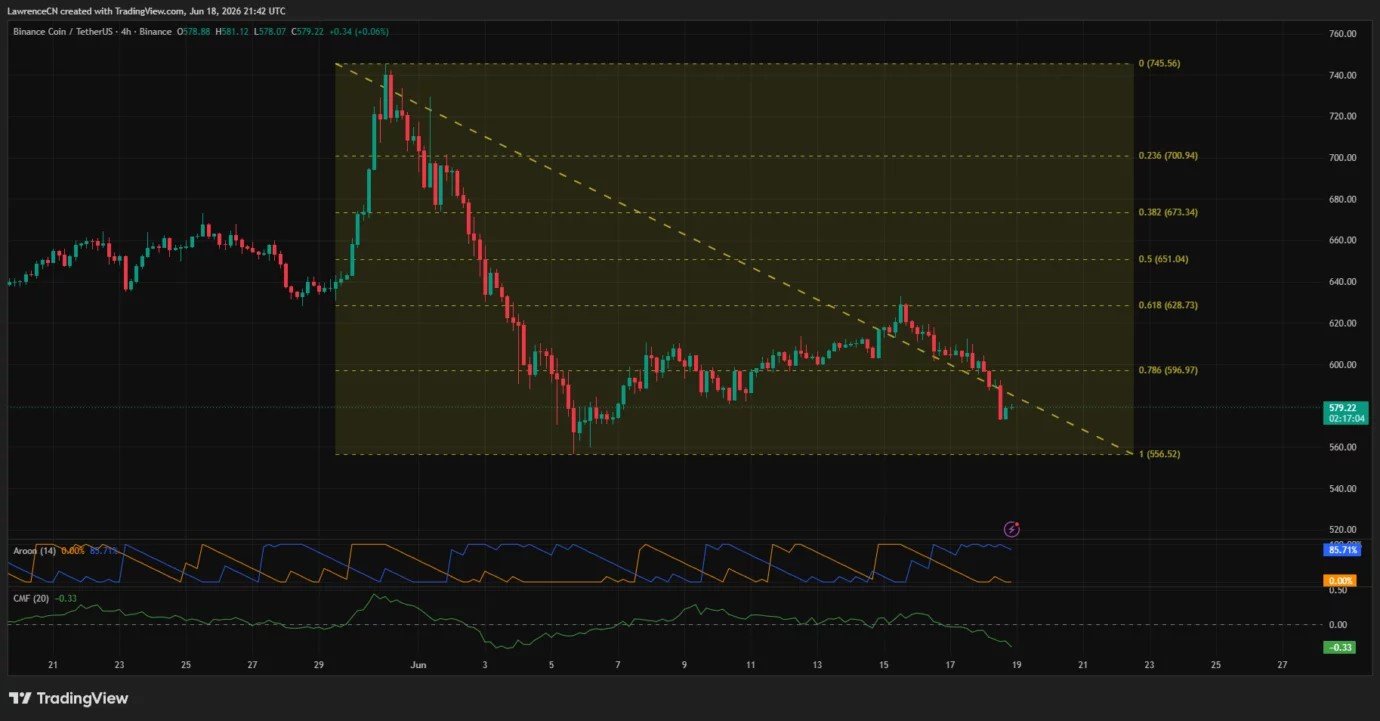Click the 560.00 price axis label
The height and width of the screenshot is (721, 1380).
point(1341,447)
